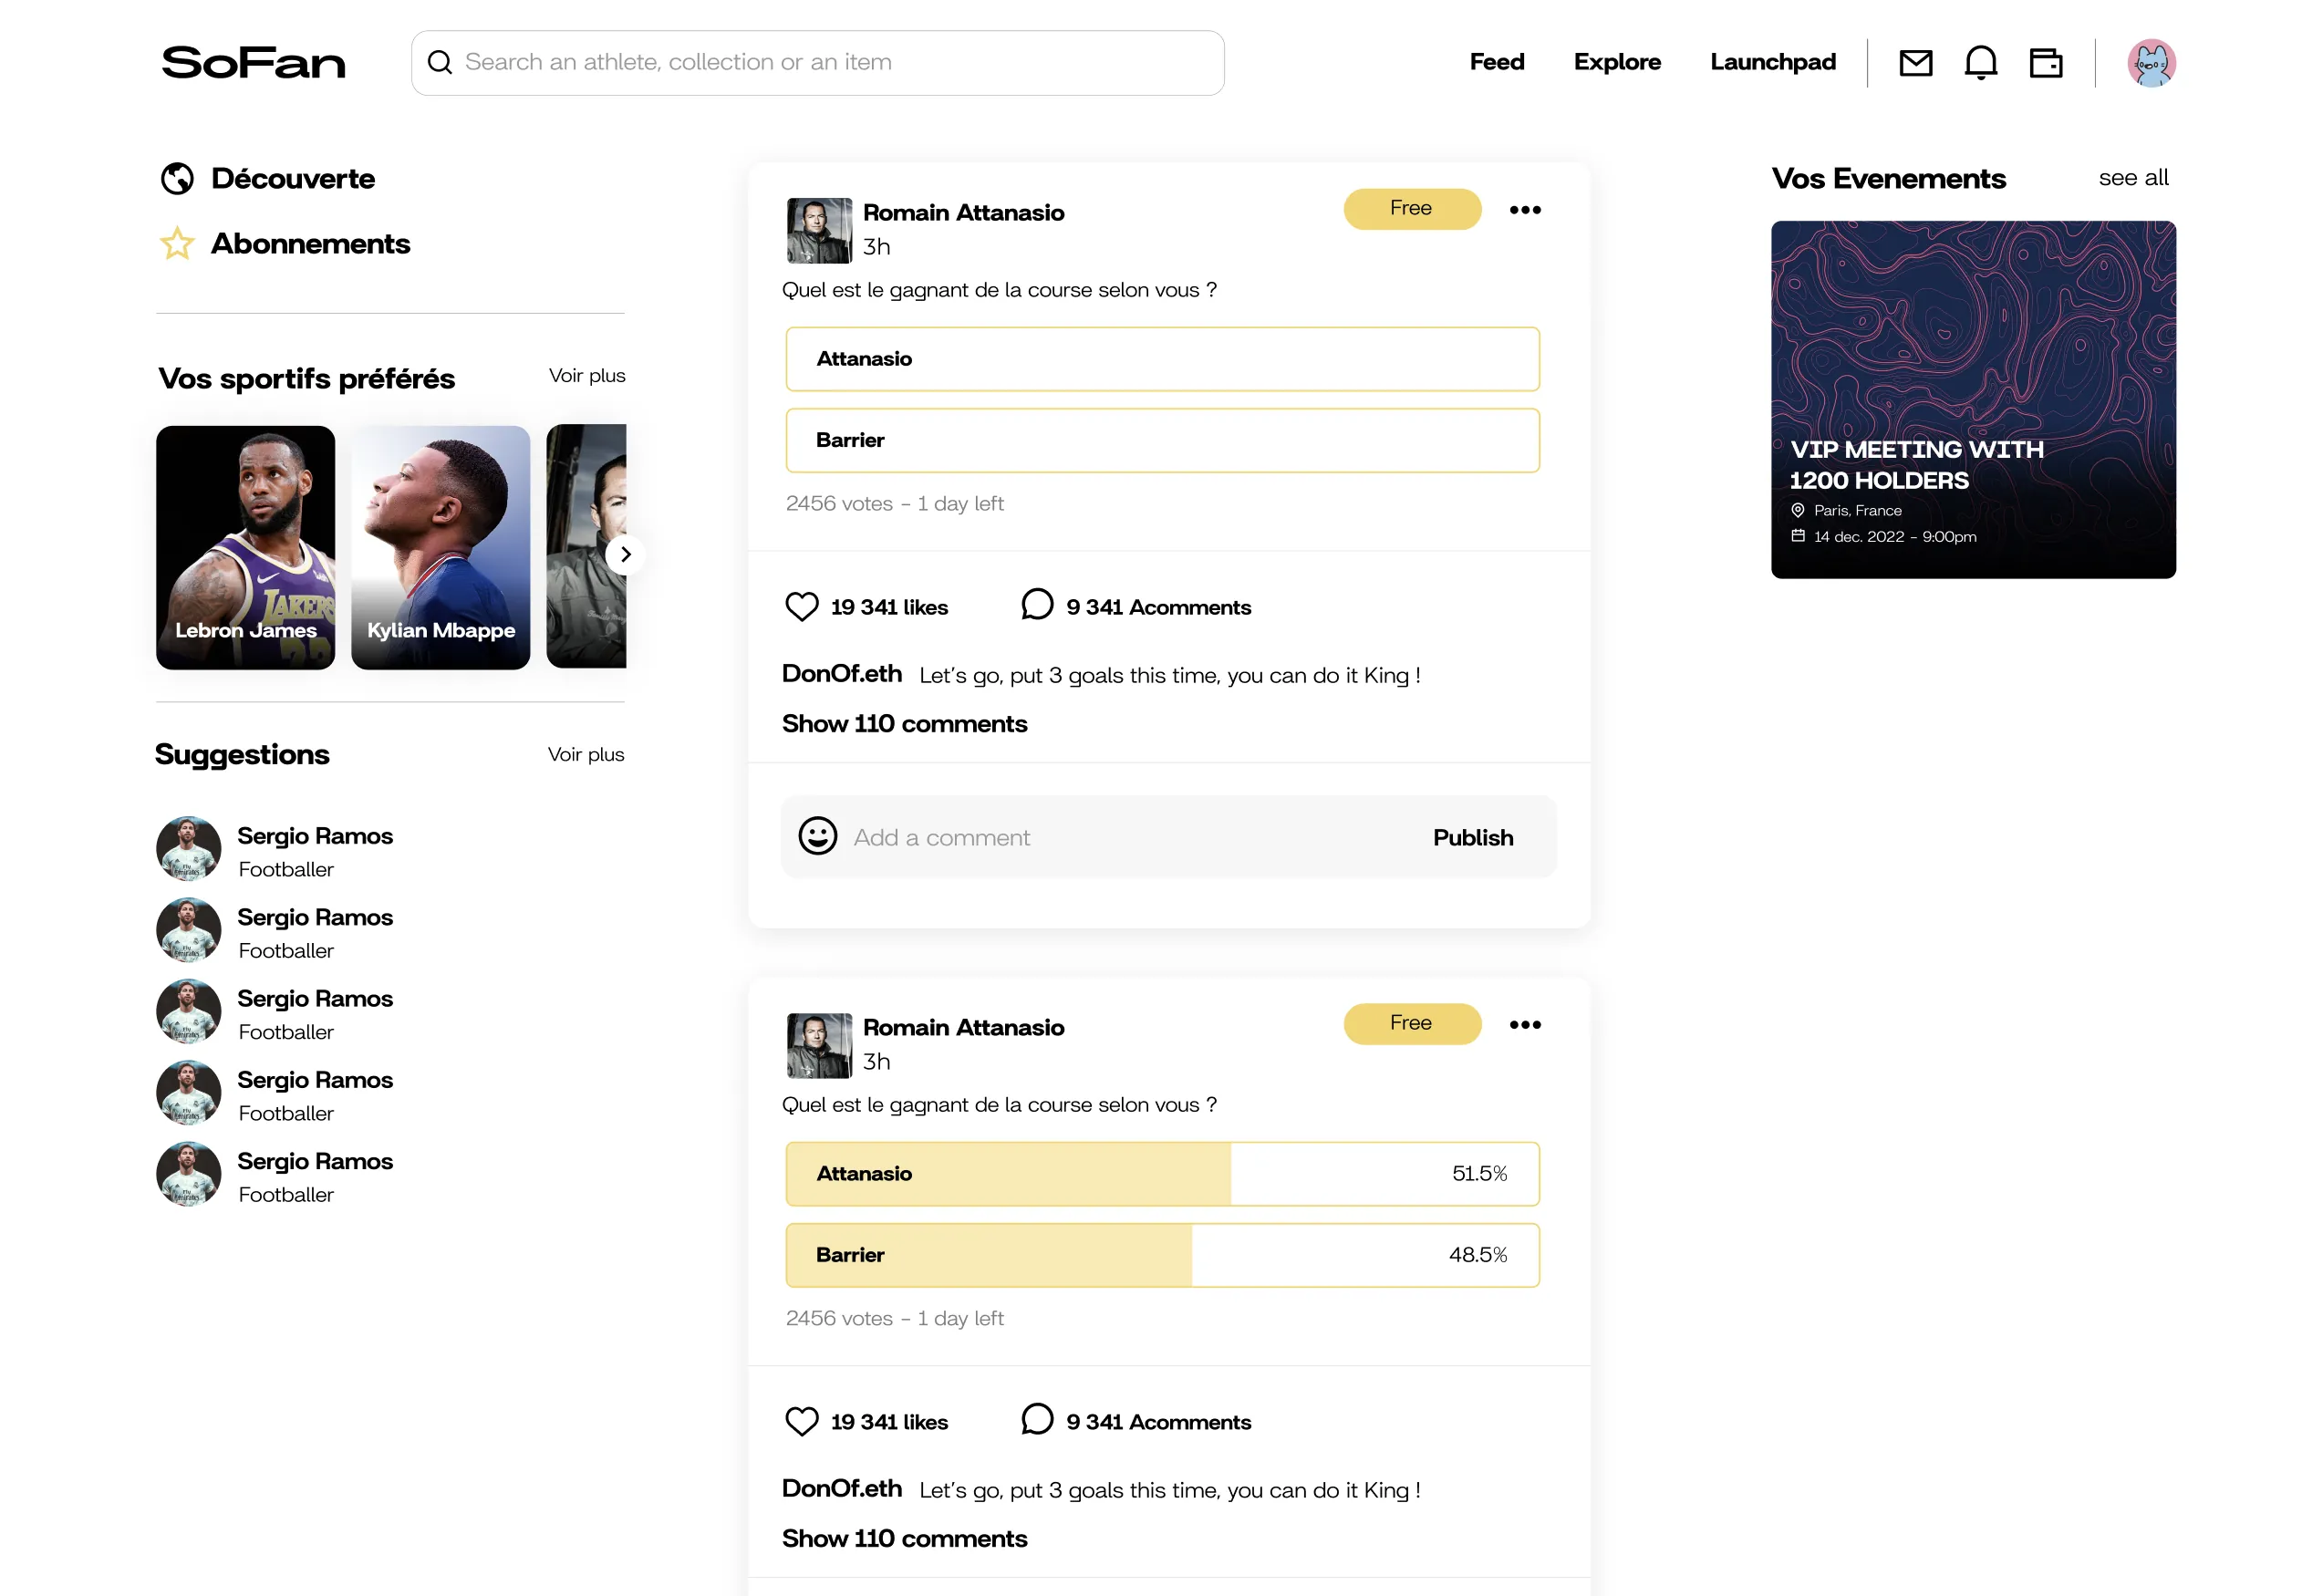Like the second post with heart icon

(802, 1421)
